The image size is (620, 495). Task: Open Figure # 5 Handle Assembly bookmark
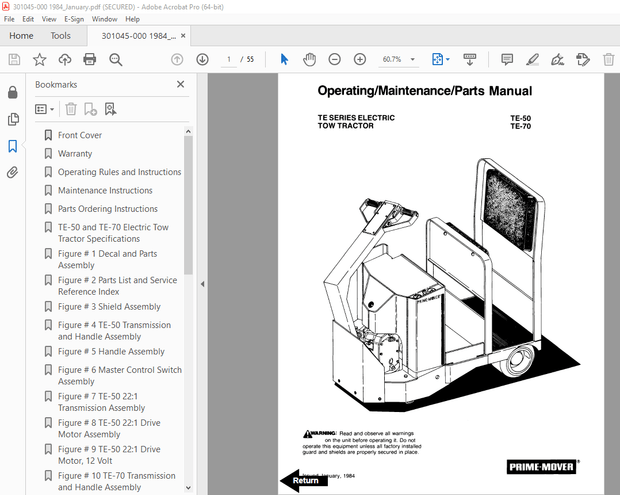[x=111, y=351]
